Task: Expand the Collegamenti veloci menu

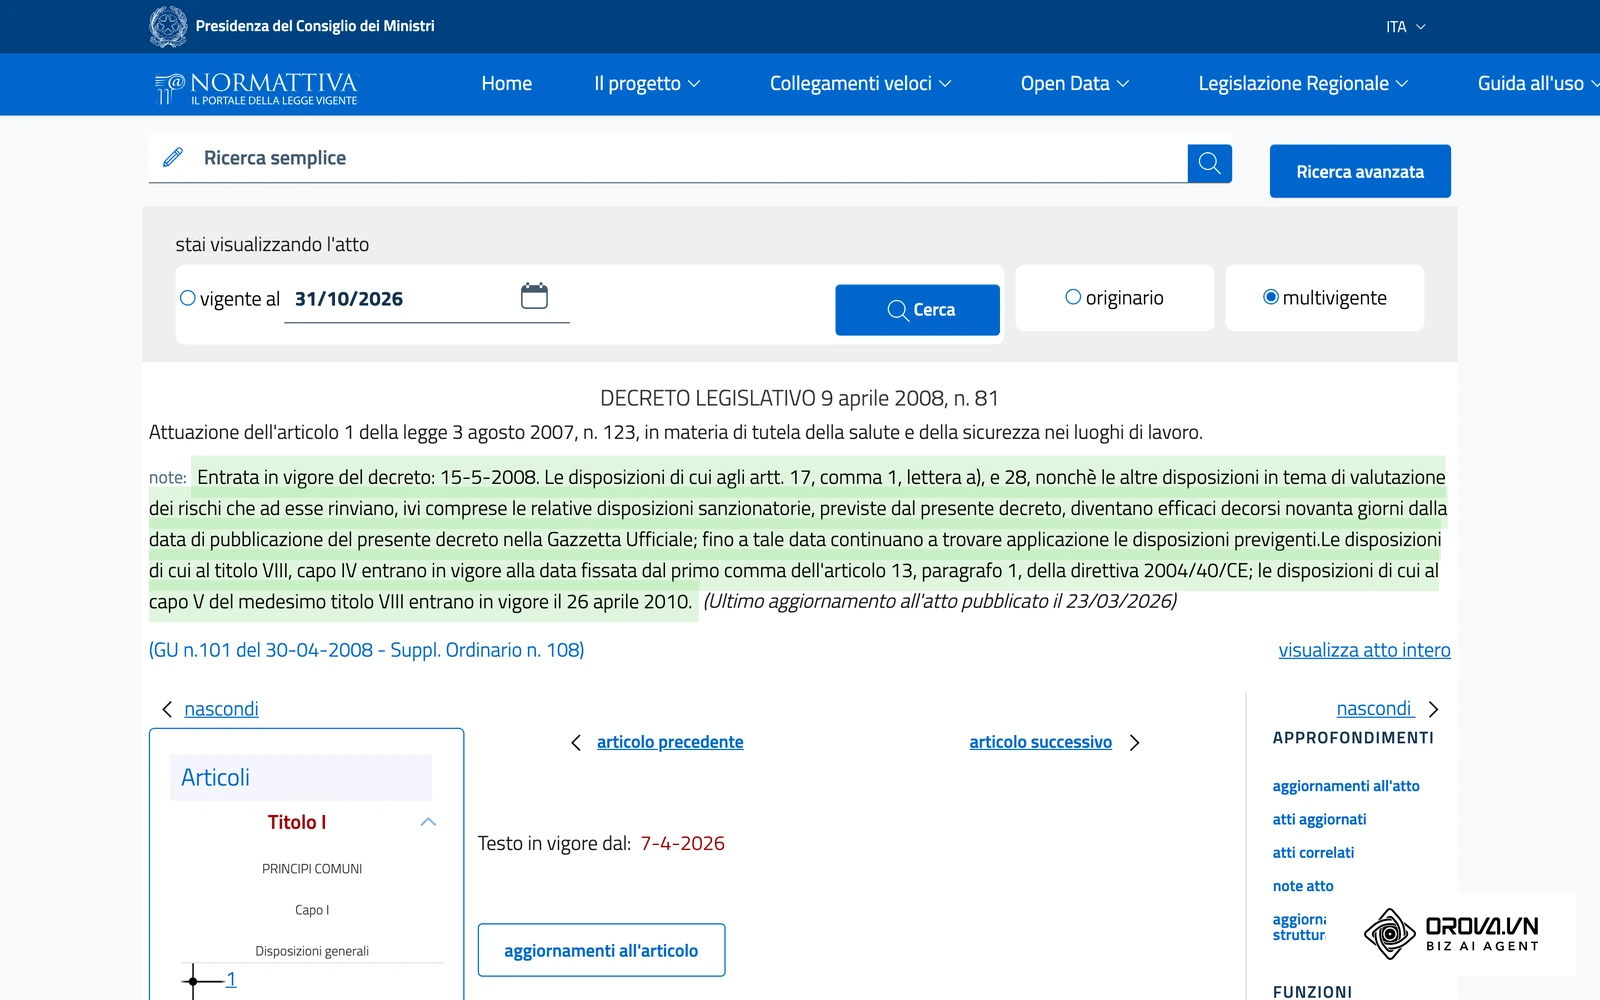Action: pos(860,84)
